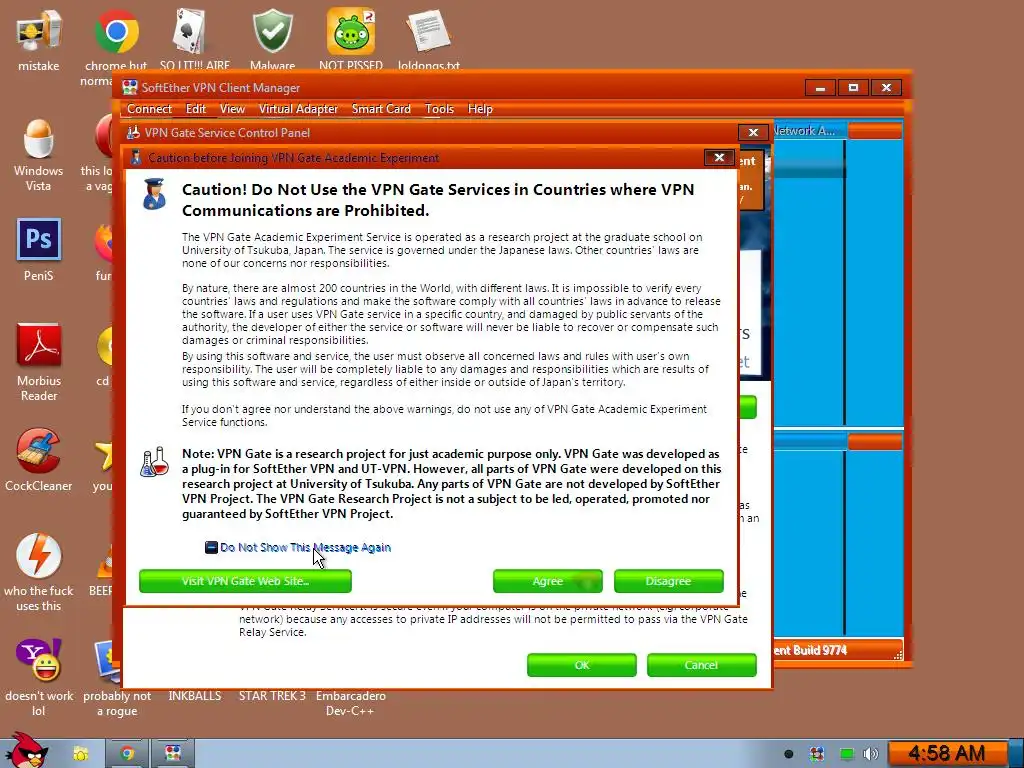Switch to Chrome in the taskbar
The image size is (1024, 768).
127,754
